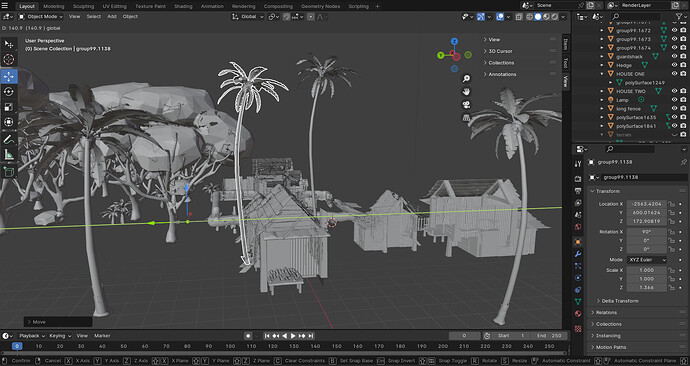Expand the guardshack tree item
Image resolution: width=690 pixels, height=366 pixels.
pos(602,57)
